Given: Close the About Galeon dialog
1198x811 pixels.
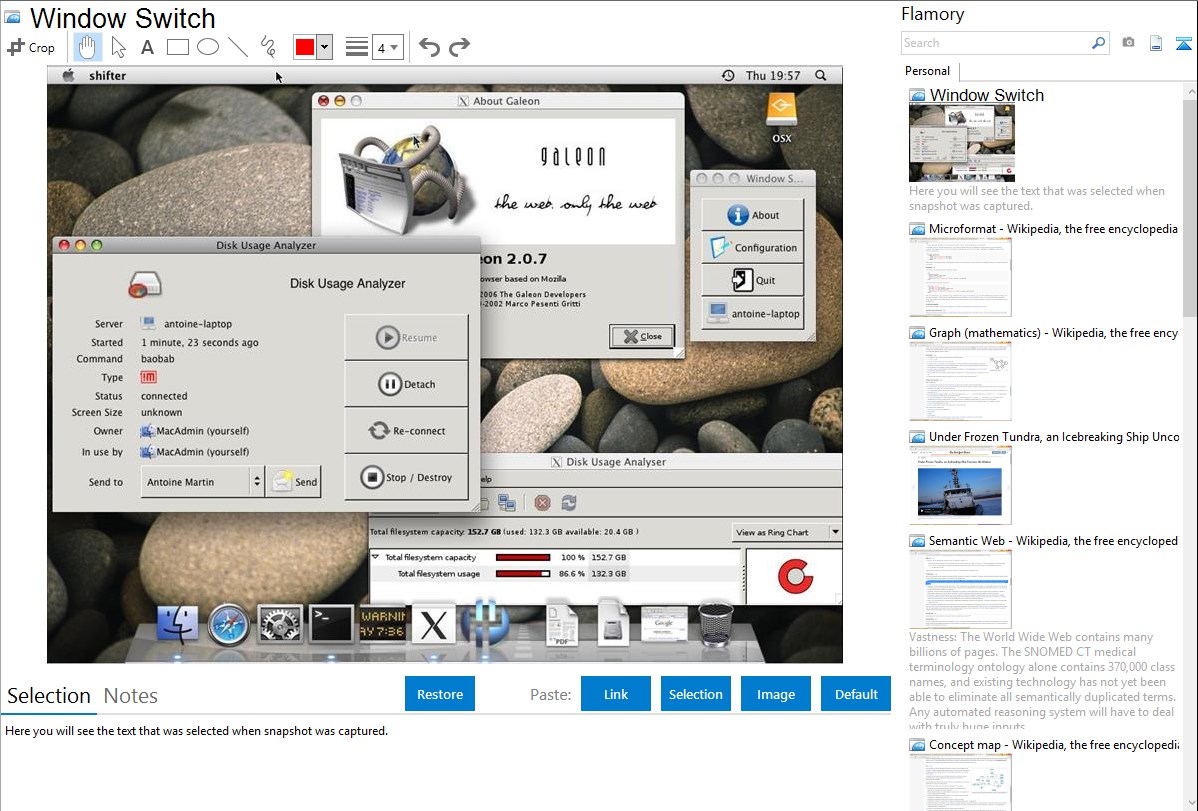Looking at the screenshot, I should pos(642,336).
